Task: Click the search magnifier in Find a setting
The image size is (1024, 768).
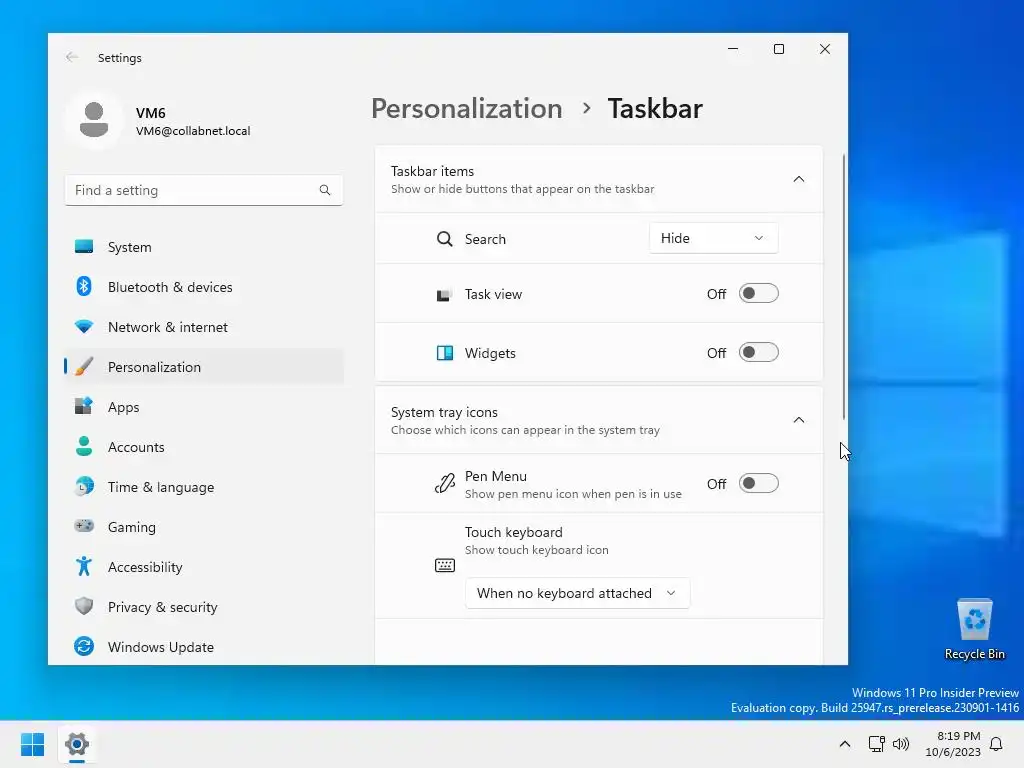Action: 325,190
